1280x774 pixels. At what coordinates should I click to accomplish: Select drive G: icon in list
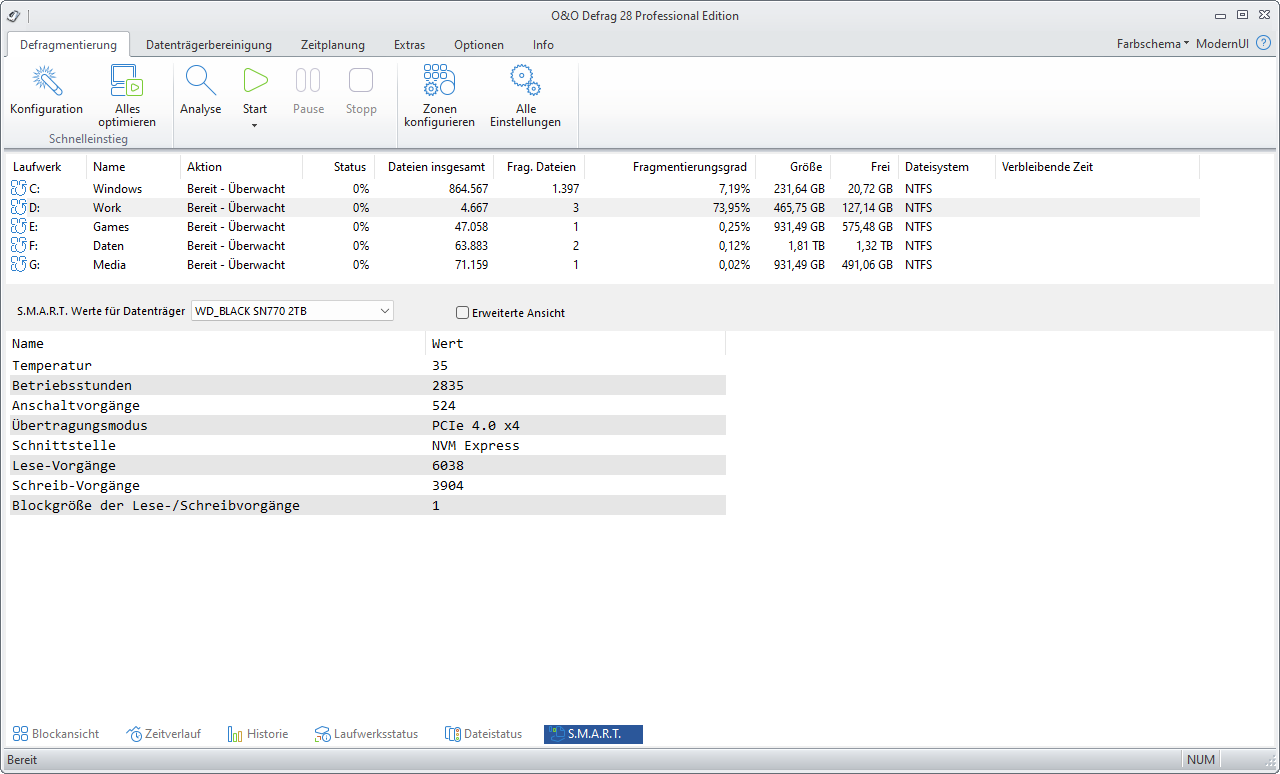pos(18,265)
